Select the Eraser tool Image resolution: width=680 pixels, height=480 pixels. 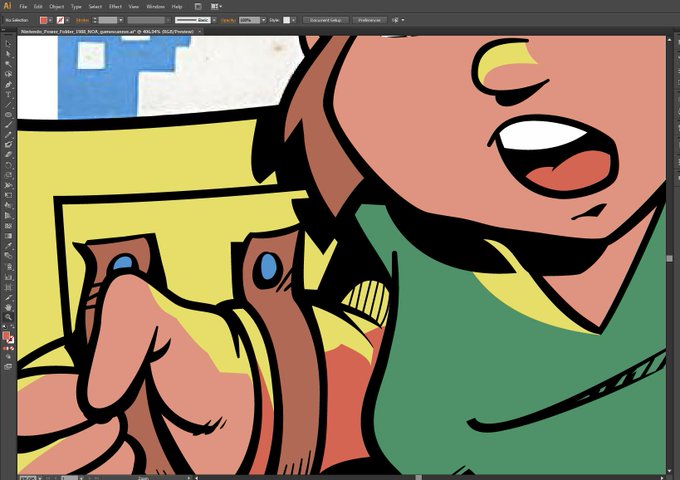pyautogui.click(x=8, y=155)
